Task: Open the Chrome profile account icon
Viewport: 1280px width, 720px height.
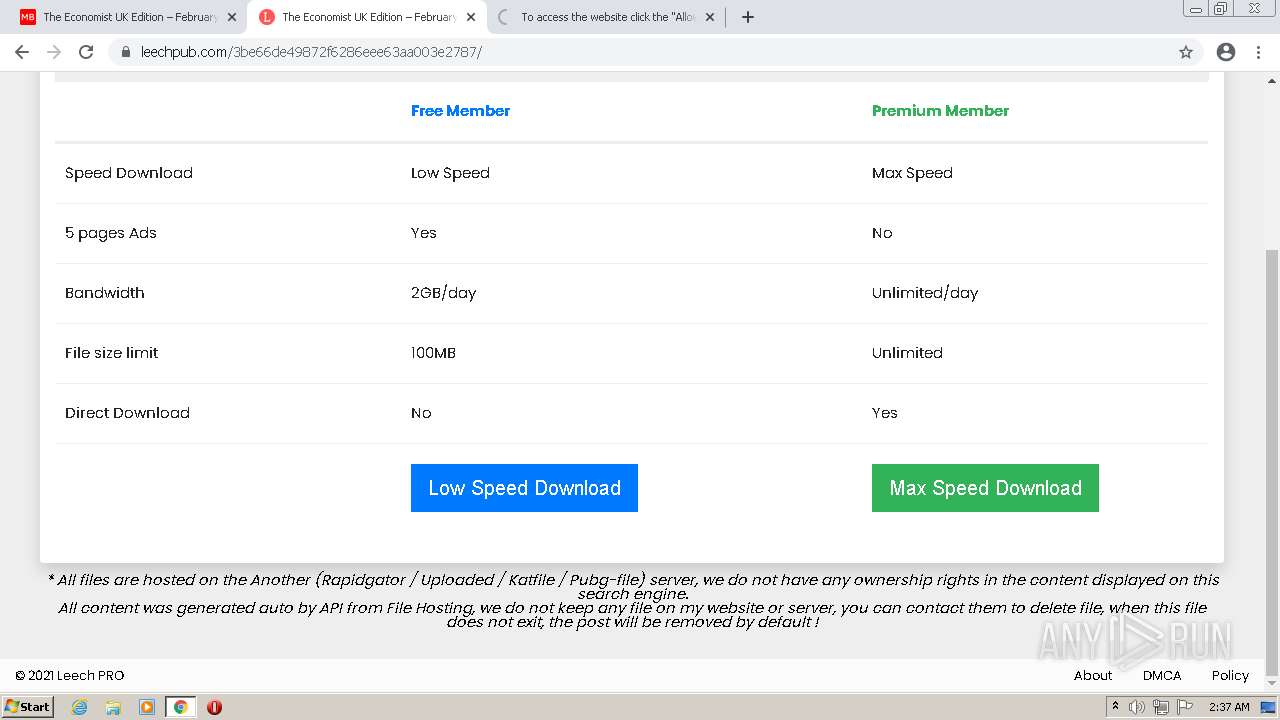Action: pos(1226,52)
